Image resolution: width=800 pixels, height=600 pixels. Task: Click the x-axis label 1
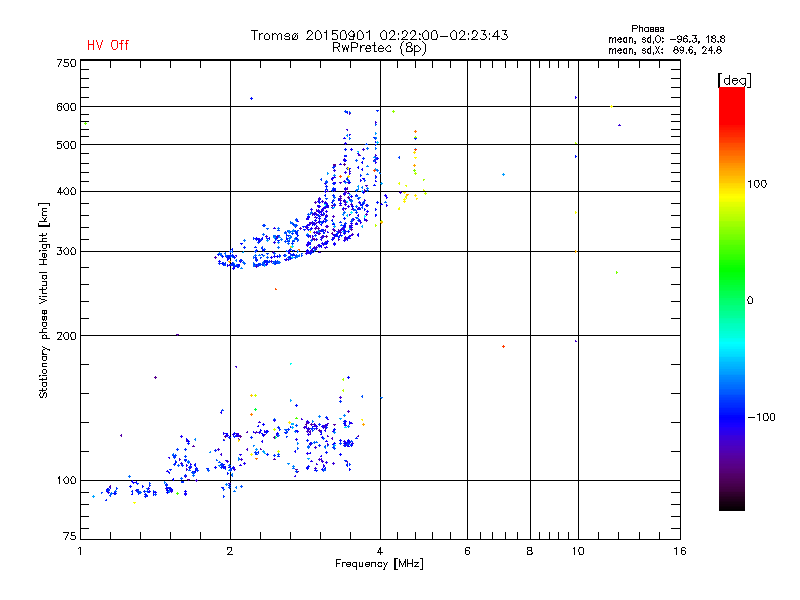point(80,551)
